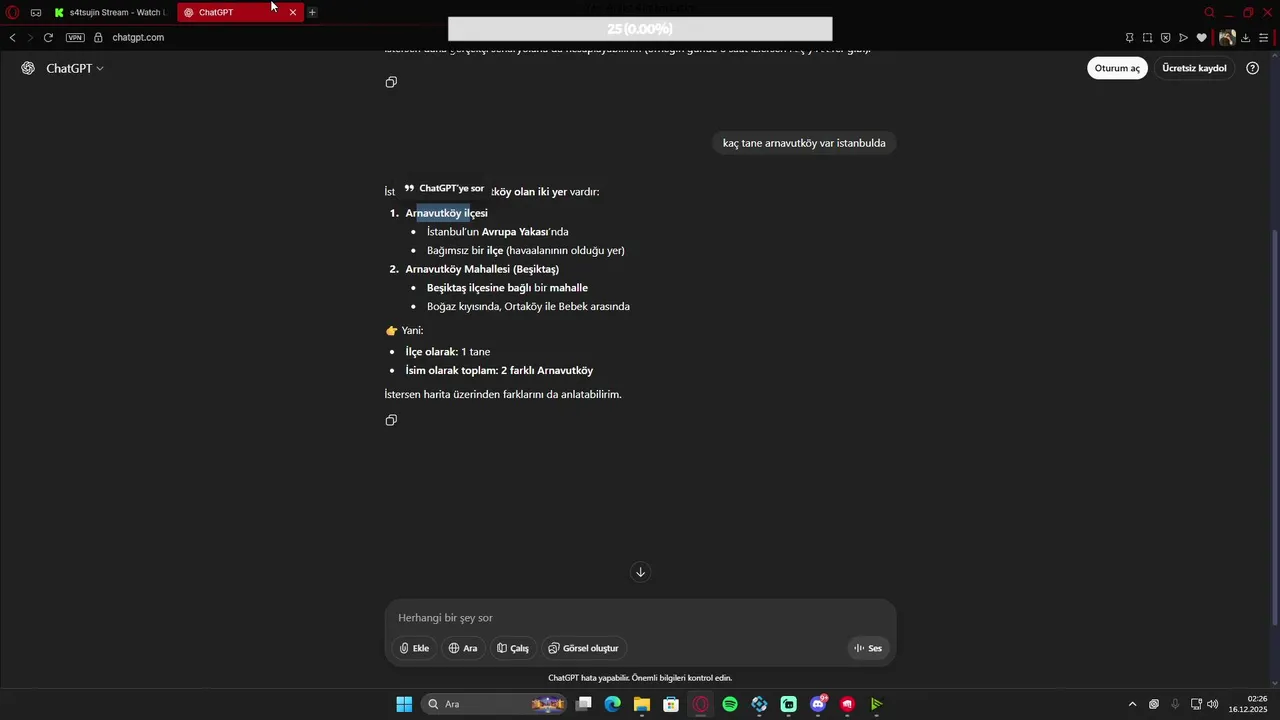Screen dimensions: 1280x720
Task: Open a new browser tab
Action: click(x=312, y=12)
